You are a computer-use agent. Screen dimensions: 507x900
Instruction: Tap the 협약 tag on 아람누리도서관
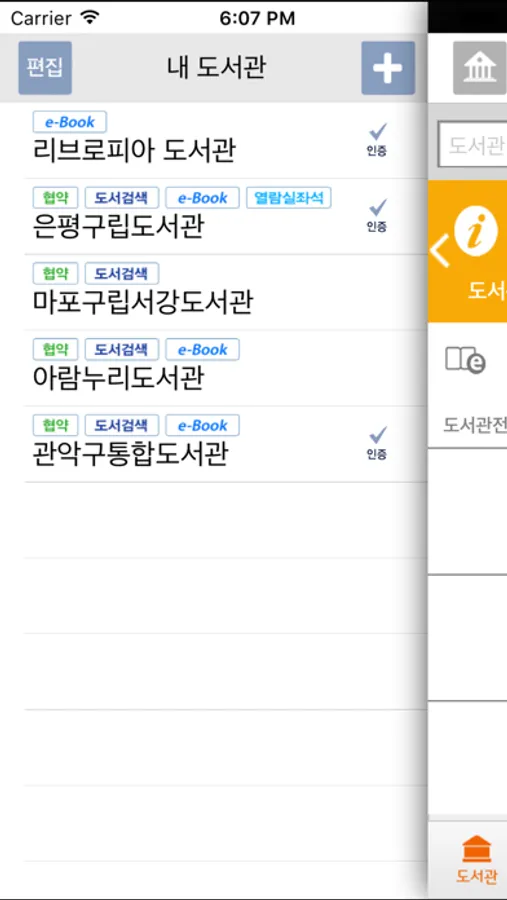click(55, 350)
